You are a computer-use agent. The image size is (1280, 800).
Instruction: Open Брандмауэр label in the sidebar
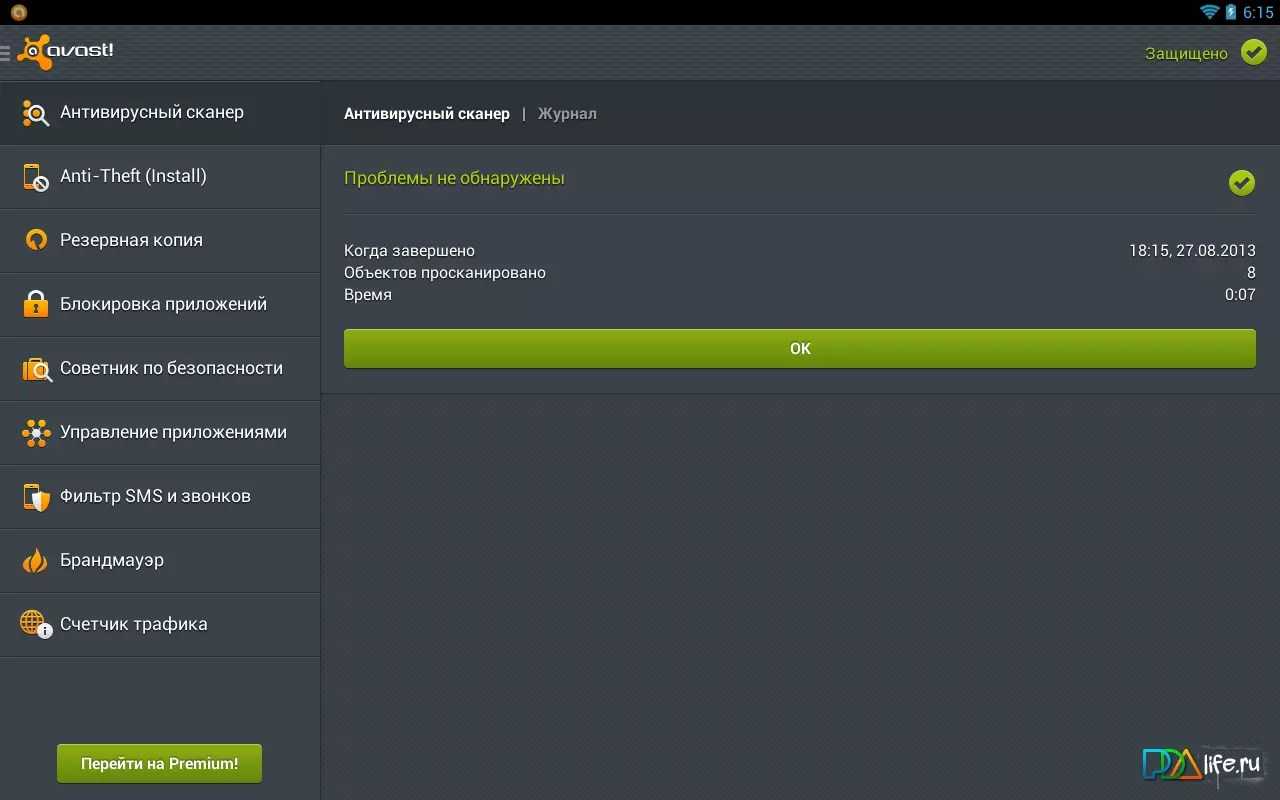tap(112, 560)
